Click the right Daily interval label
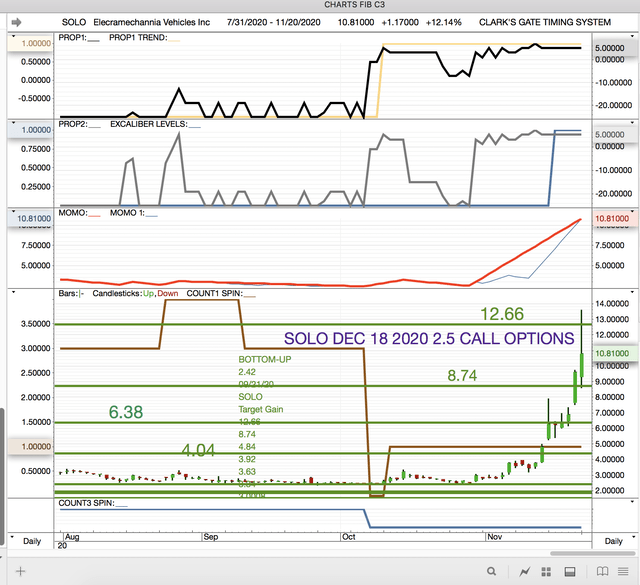The width and height of the screenshot is (640, 585). tap(613, 541)
